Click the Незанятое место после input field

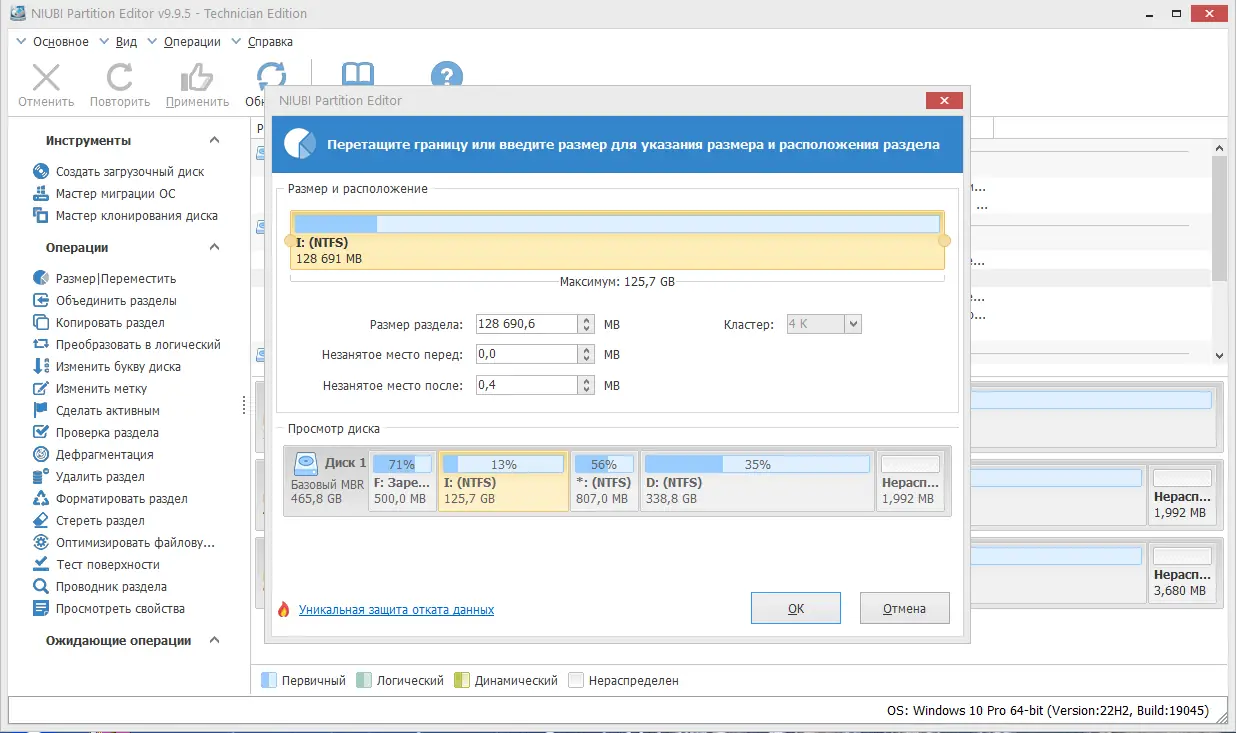pyautogui.click(x=527, y=385)
